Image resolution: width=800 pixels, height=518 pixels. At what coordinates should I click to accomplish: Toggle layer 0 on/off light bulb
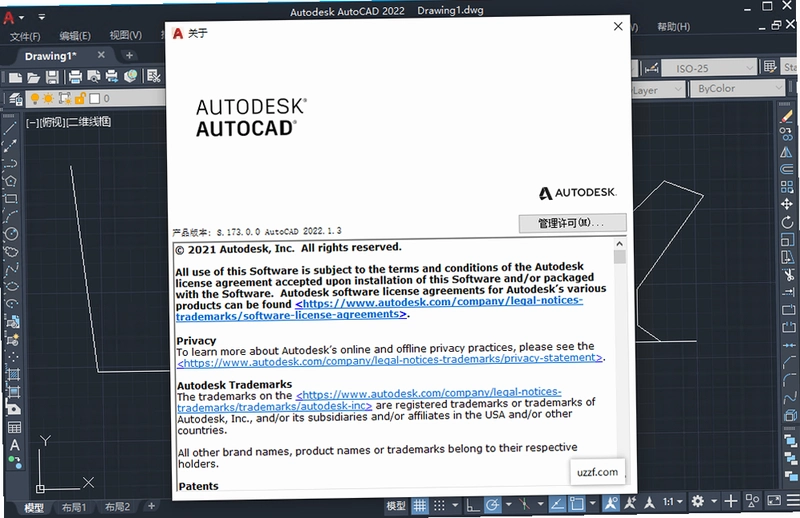pos(35,98)
